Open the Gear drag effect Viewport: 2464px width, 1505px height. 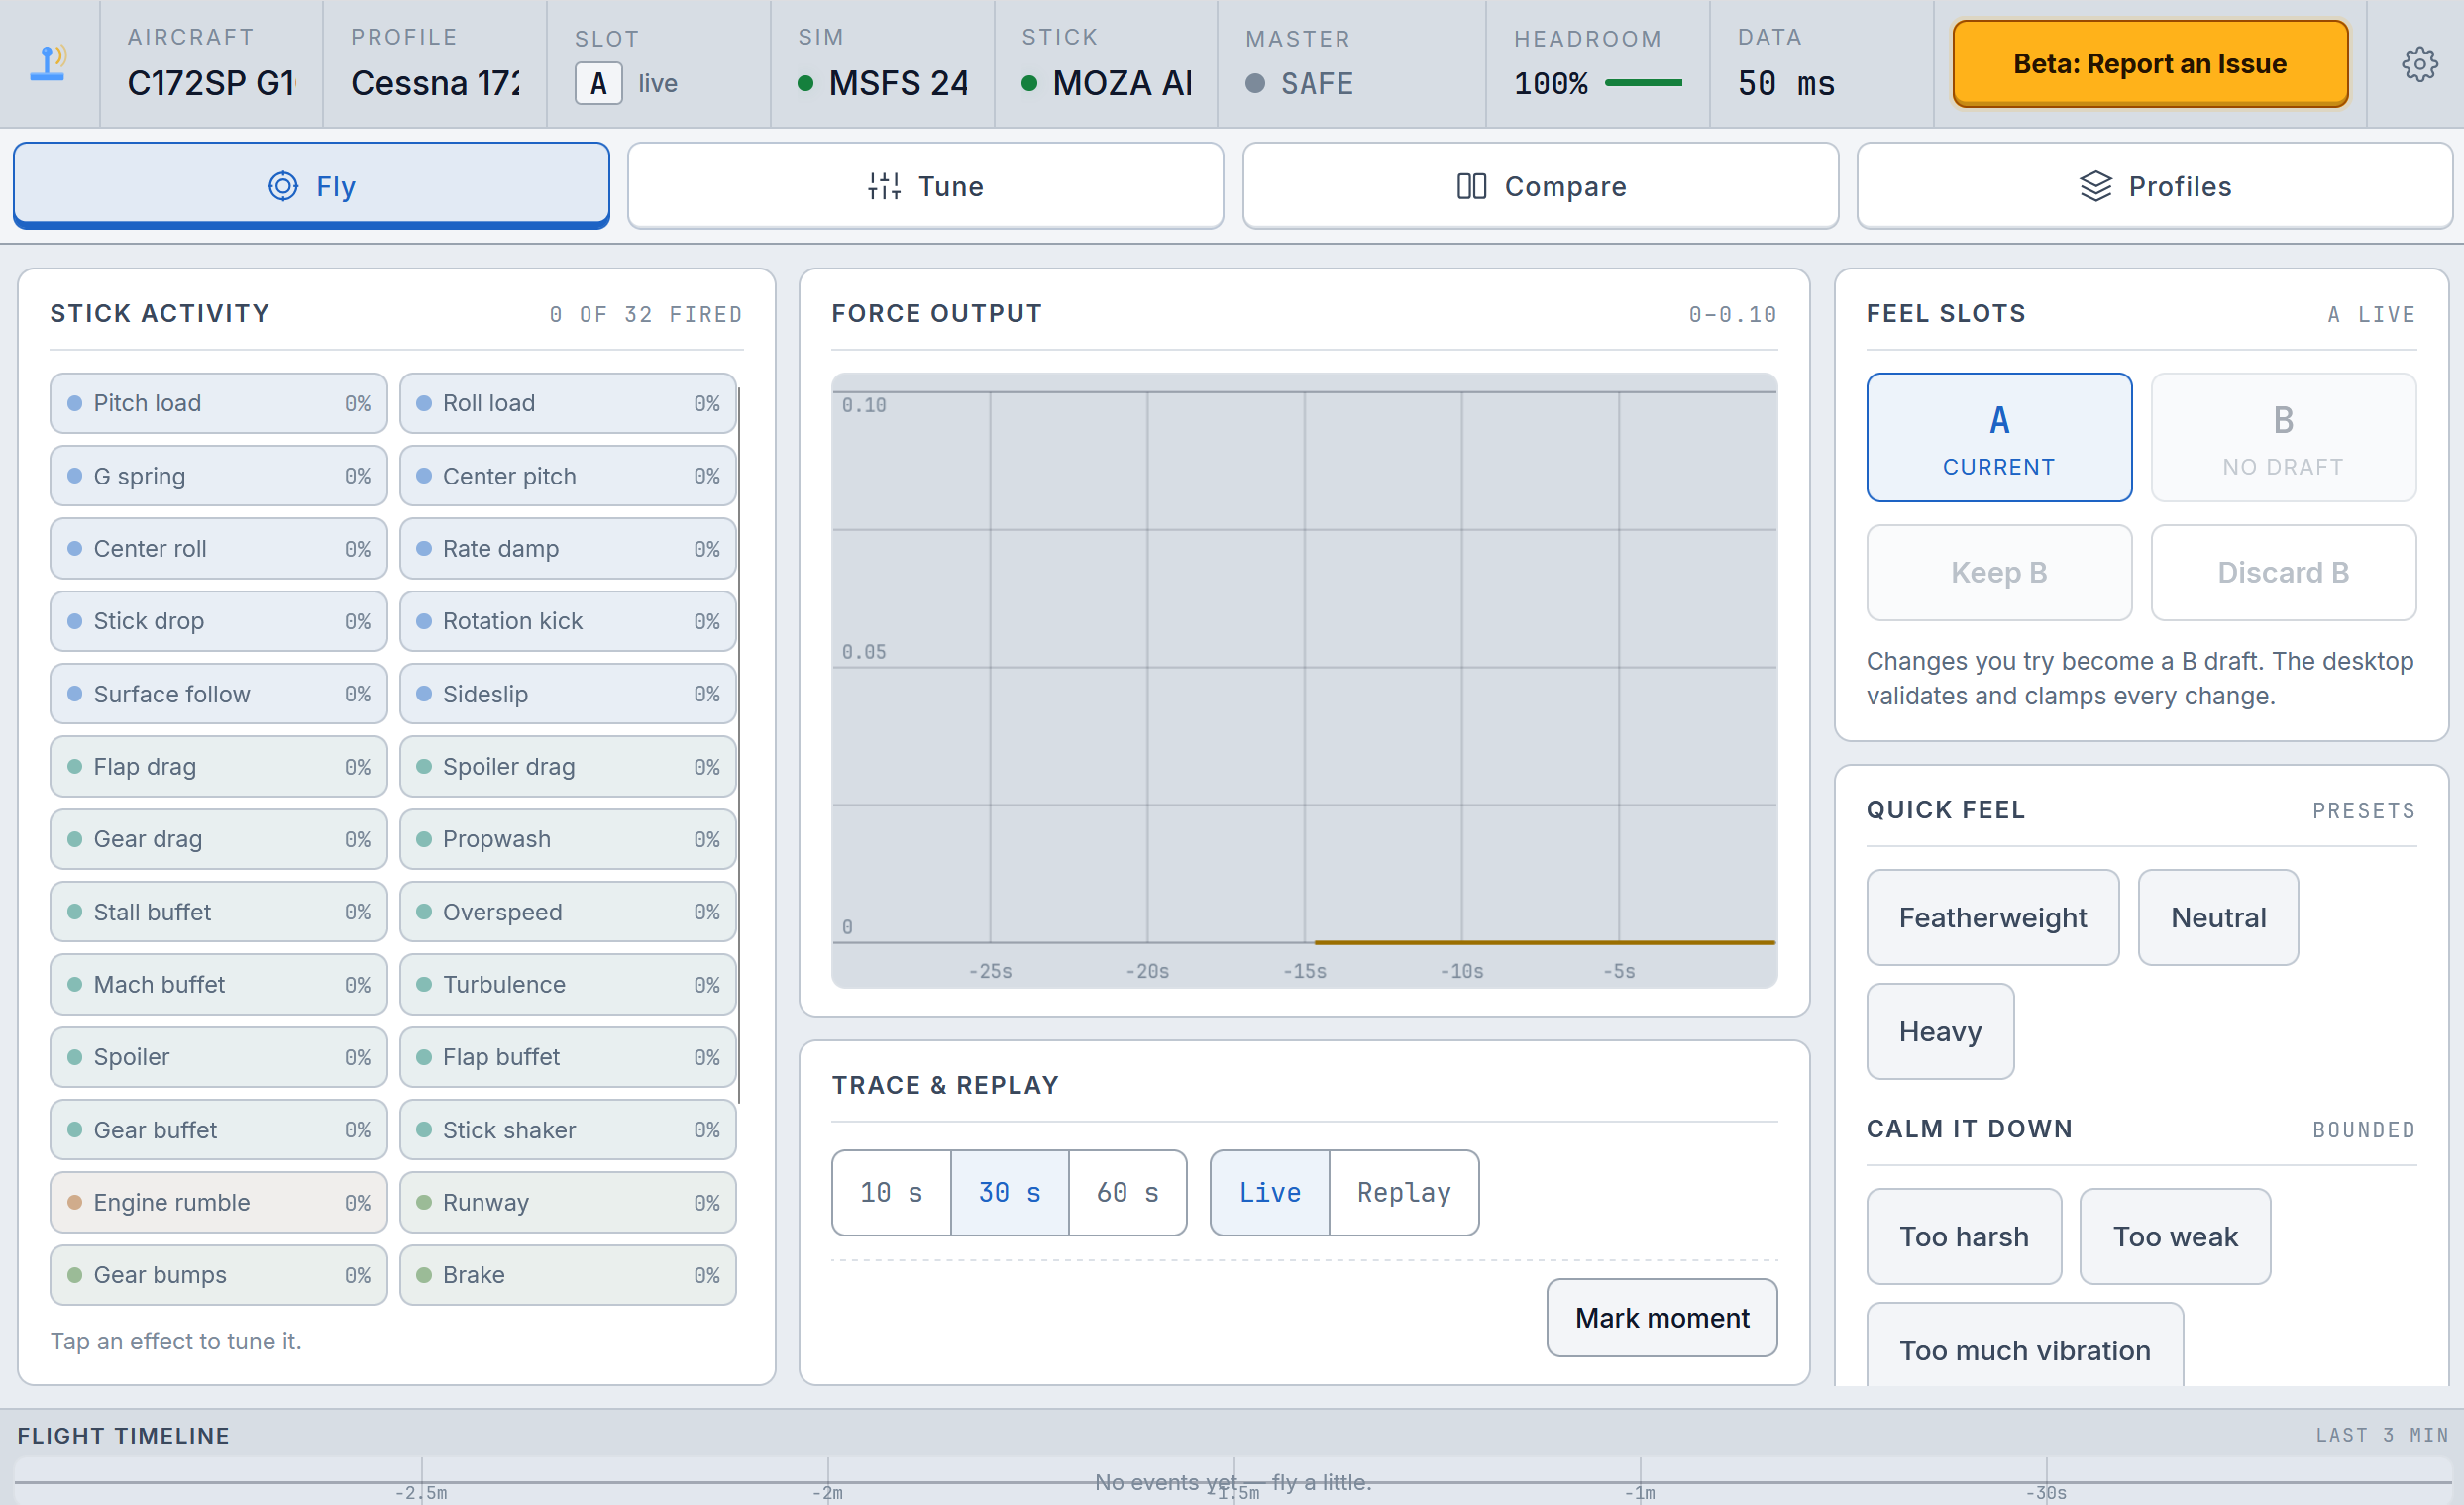tap(218, 839)
